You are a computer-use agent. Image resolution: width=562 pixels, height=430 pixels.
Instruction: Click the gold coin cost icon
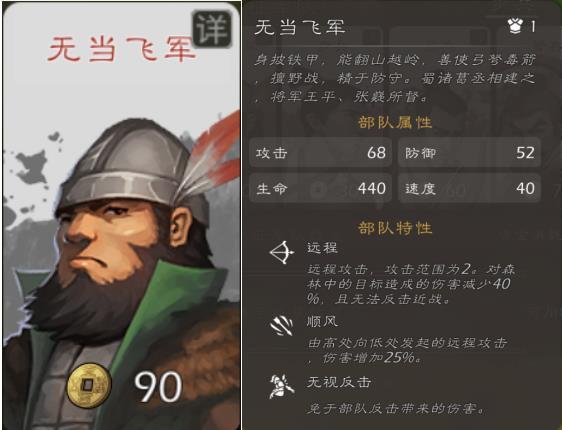click(89, 386)
